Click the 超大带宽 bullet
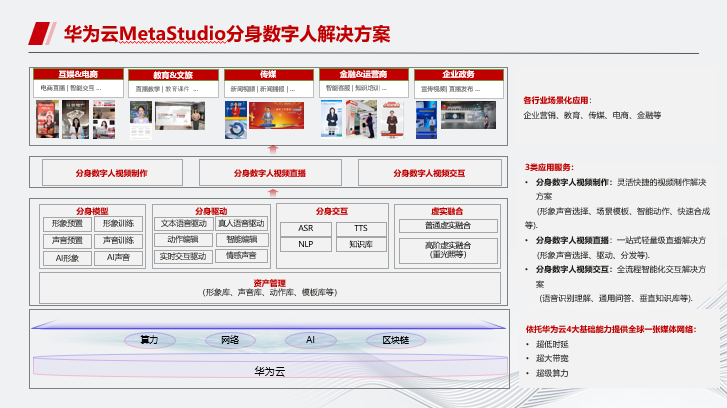This screenshot has width=727, height=408. coord(552,358)
